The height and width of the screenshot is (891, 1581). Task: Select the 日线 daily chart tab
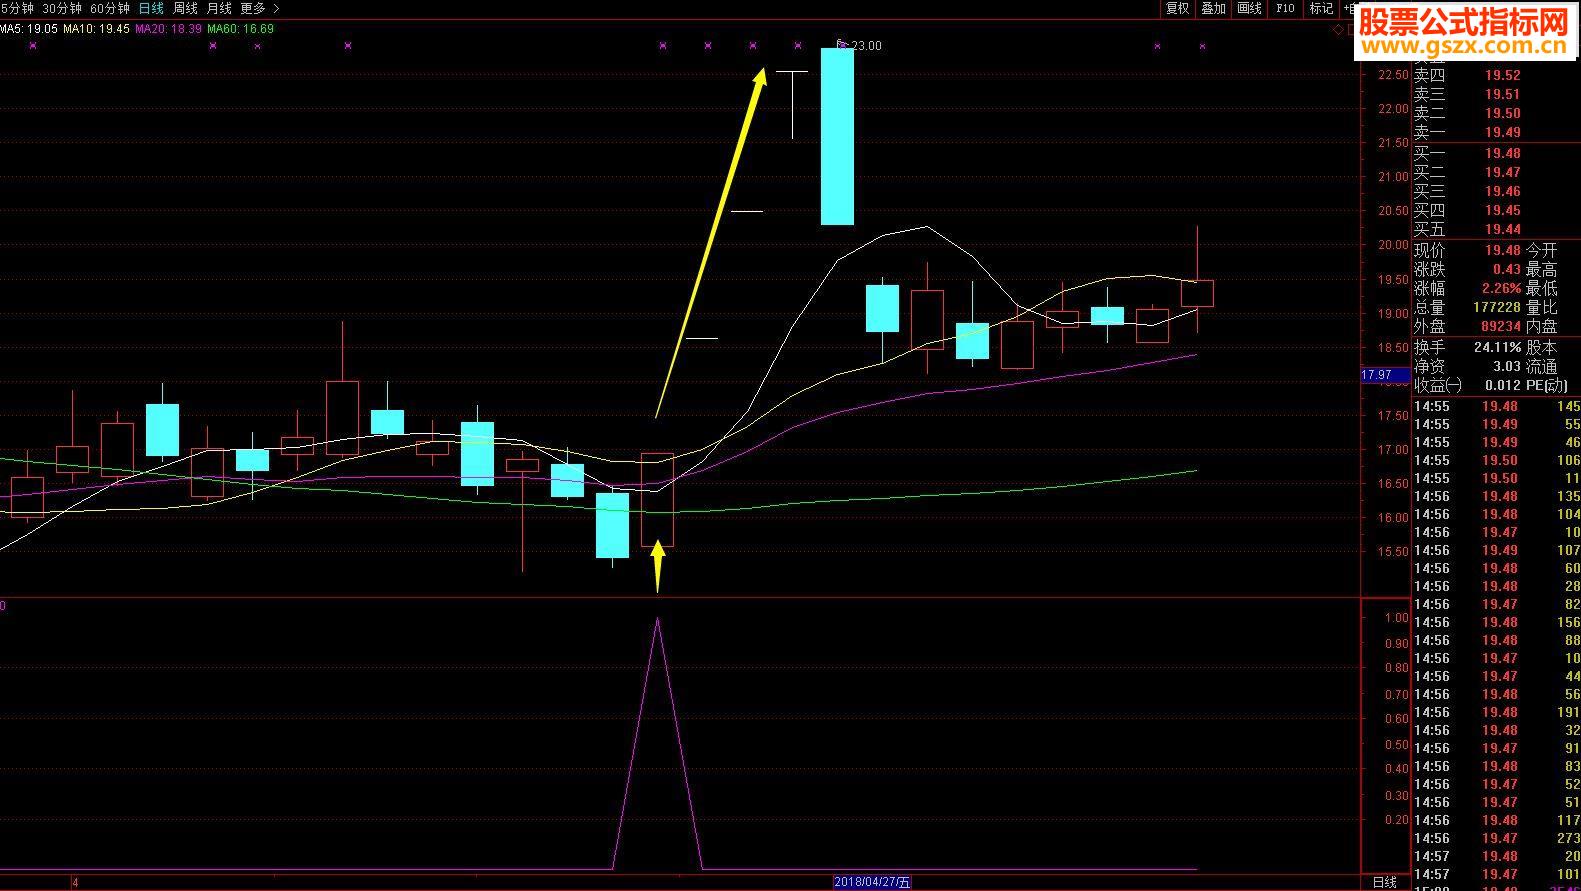click(151, 8)
